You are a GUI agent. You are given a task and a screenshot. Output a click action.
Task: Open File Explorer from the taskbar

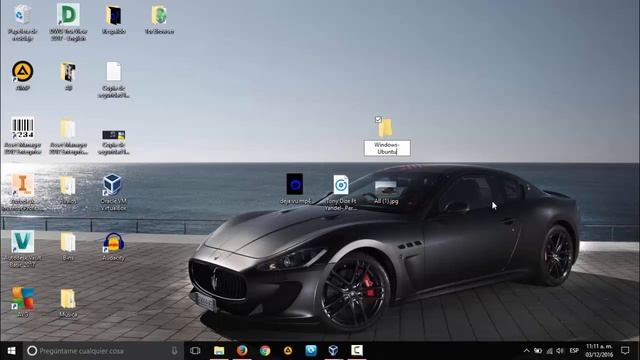219,351
